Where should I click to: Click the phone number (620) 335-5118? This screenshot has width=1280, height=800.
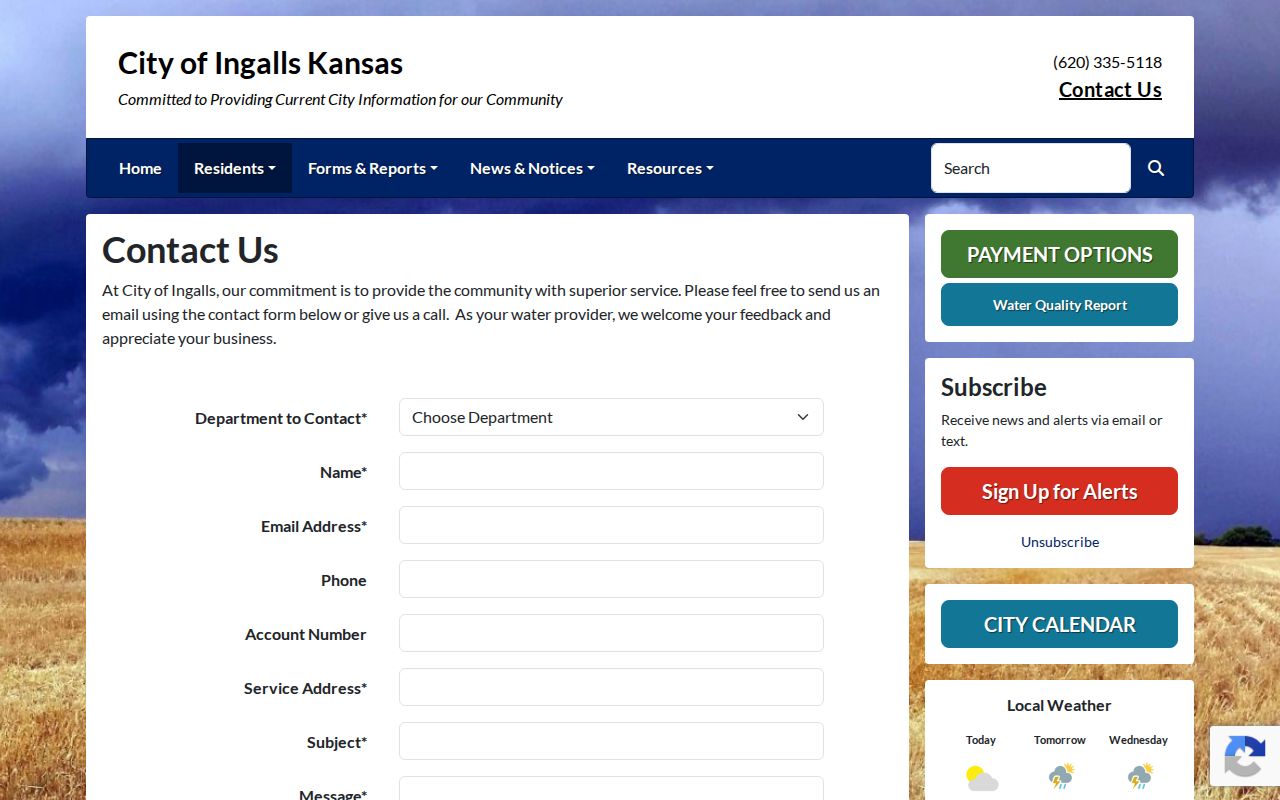point(1107,62)
